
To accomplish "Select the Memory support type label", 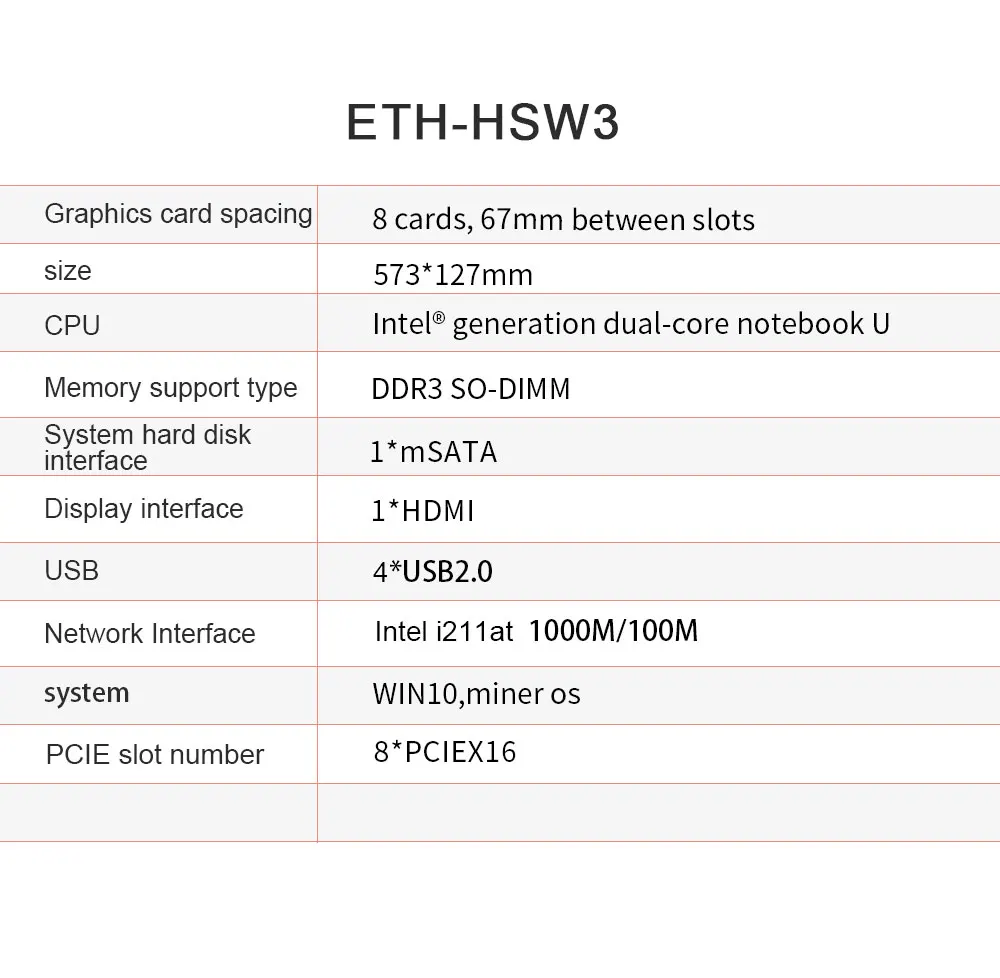I will (171, 388).
